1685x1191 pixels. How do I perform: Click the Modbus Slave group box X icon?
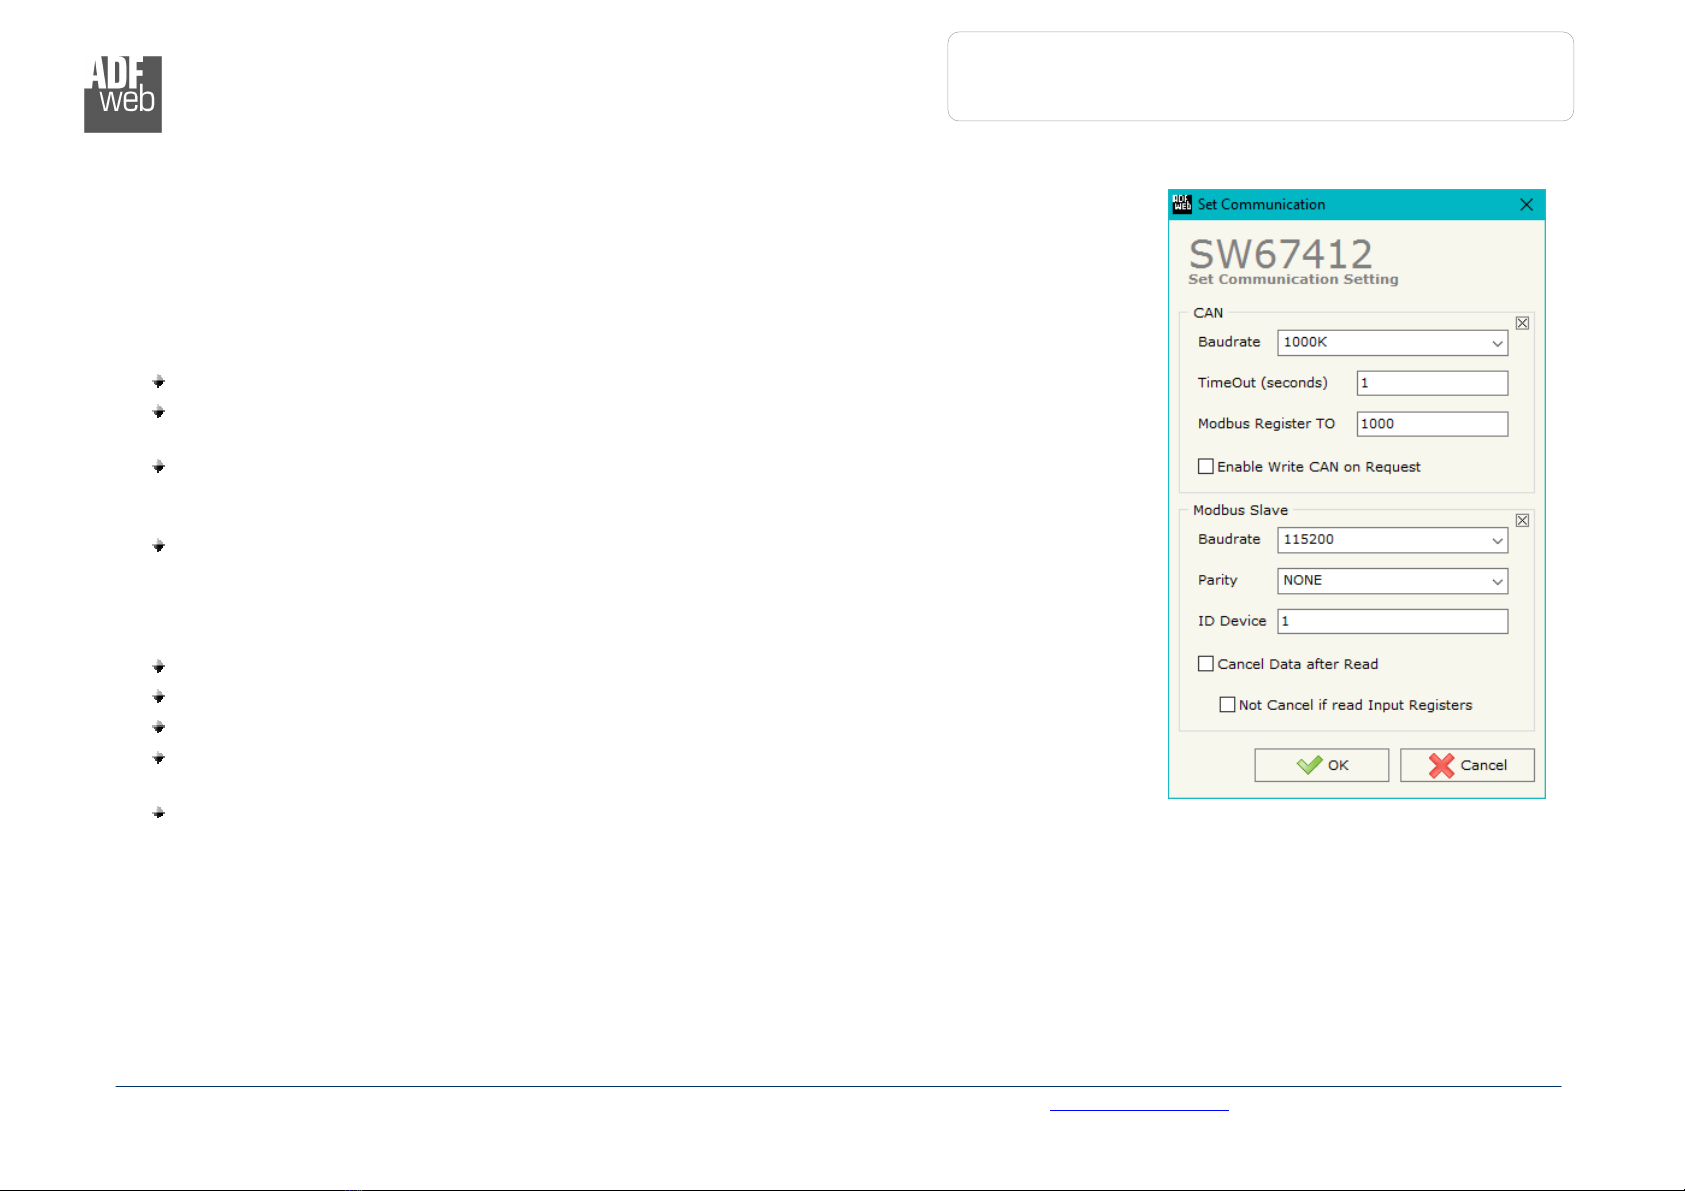[x=1522, y=520]
